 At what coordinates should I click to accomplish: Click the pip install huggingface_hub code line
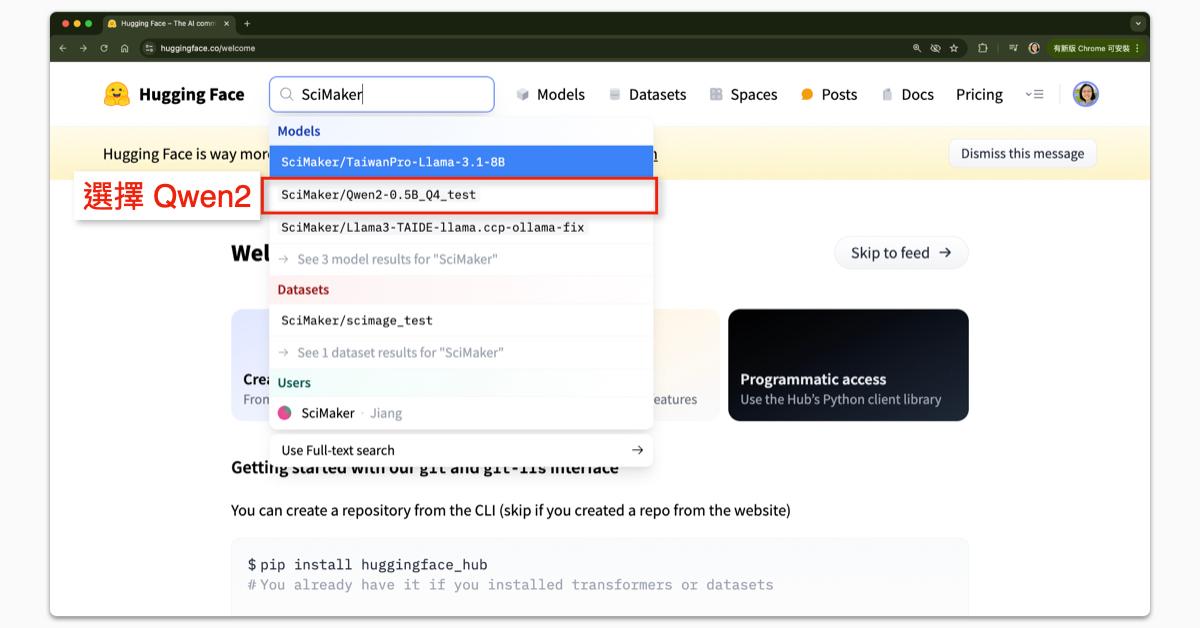point(368,565)
